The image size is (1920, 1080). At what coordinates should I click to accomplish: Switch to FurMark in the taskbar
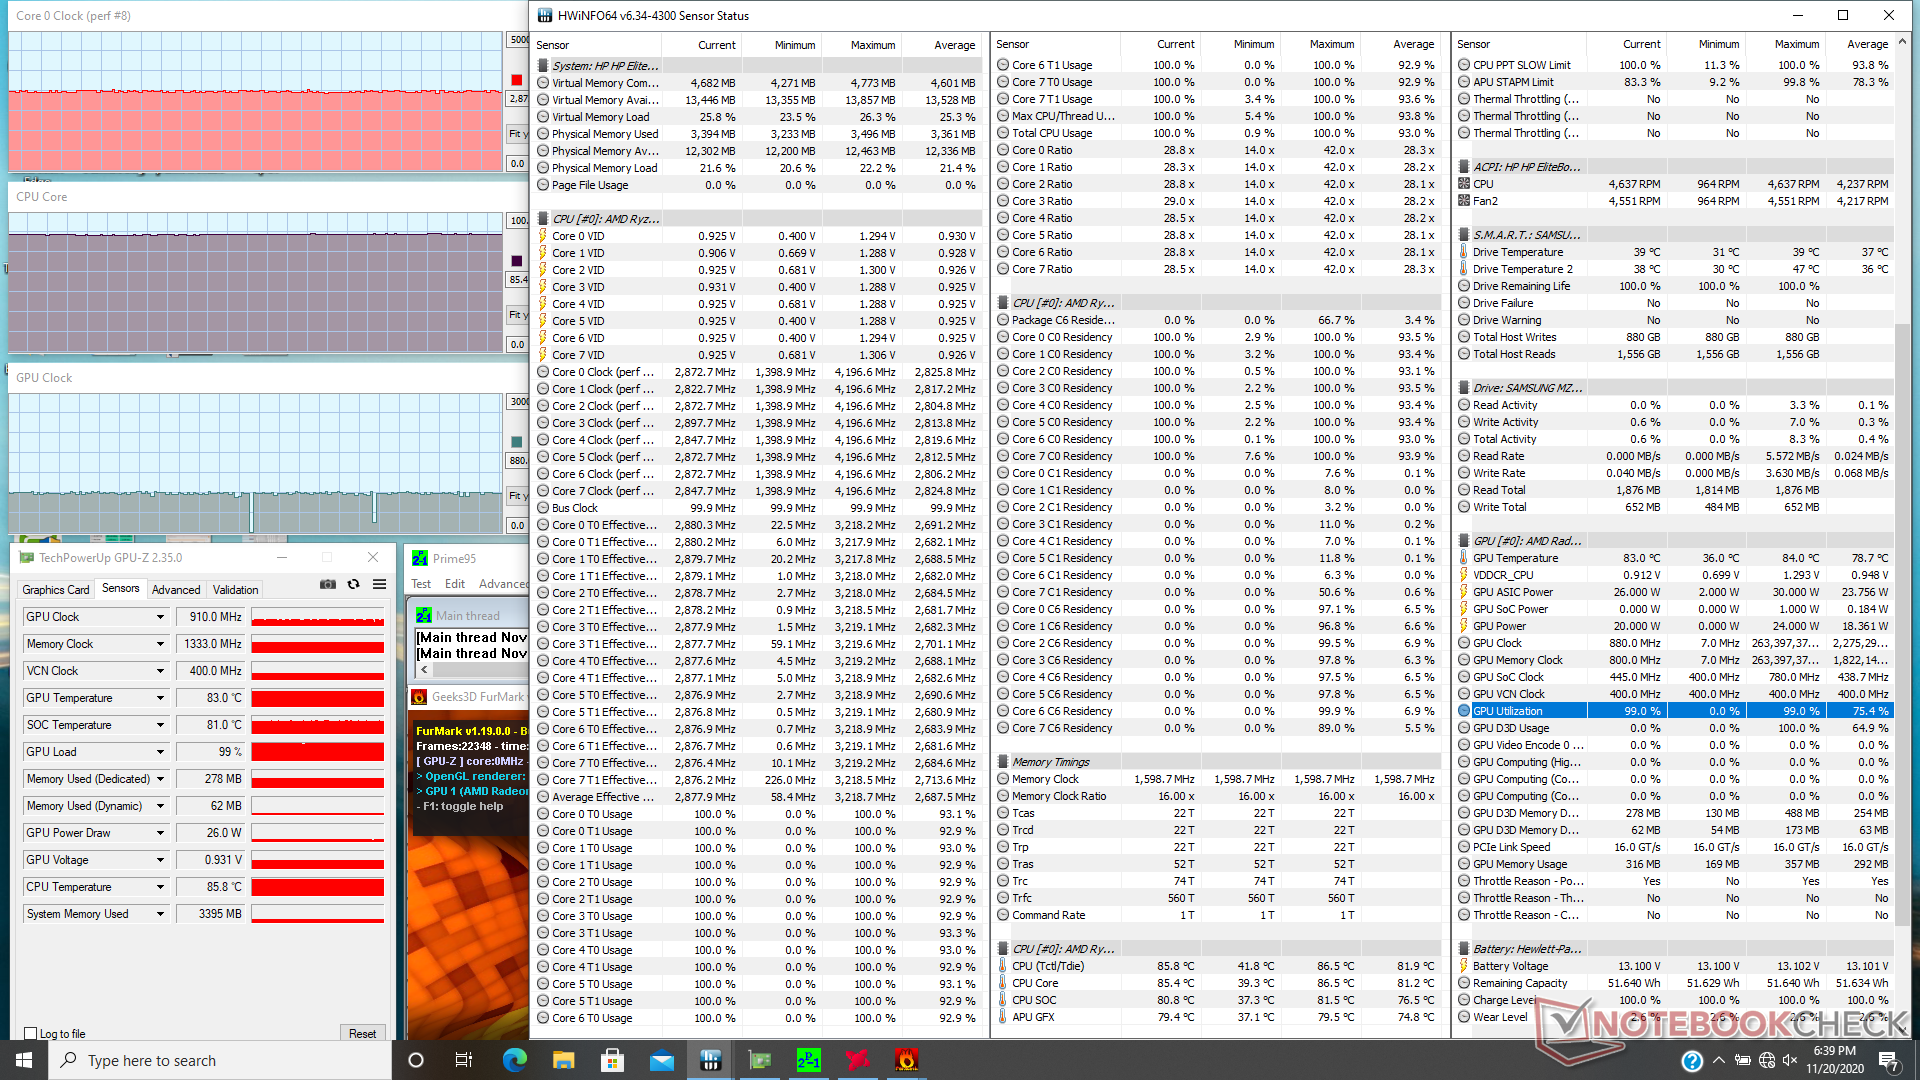[906, 1060]
